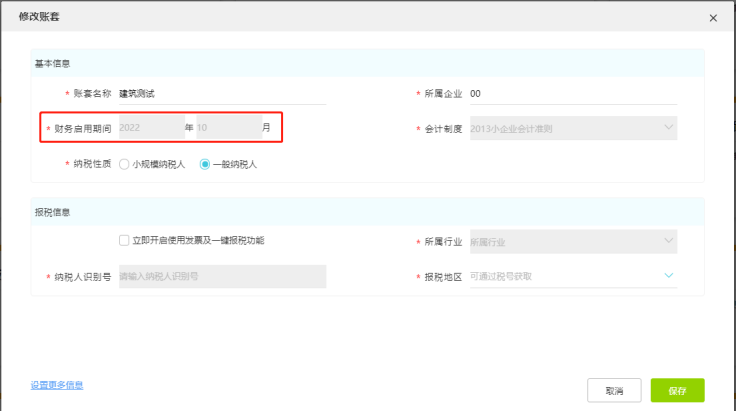Click the 财务启用期间 field label
The width and height of the screenshot is (736, 411).
pos(83,129)
